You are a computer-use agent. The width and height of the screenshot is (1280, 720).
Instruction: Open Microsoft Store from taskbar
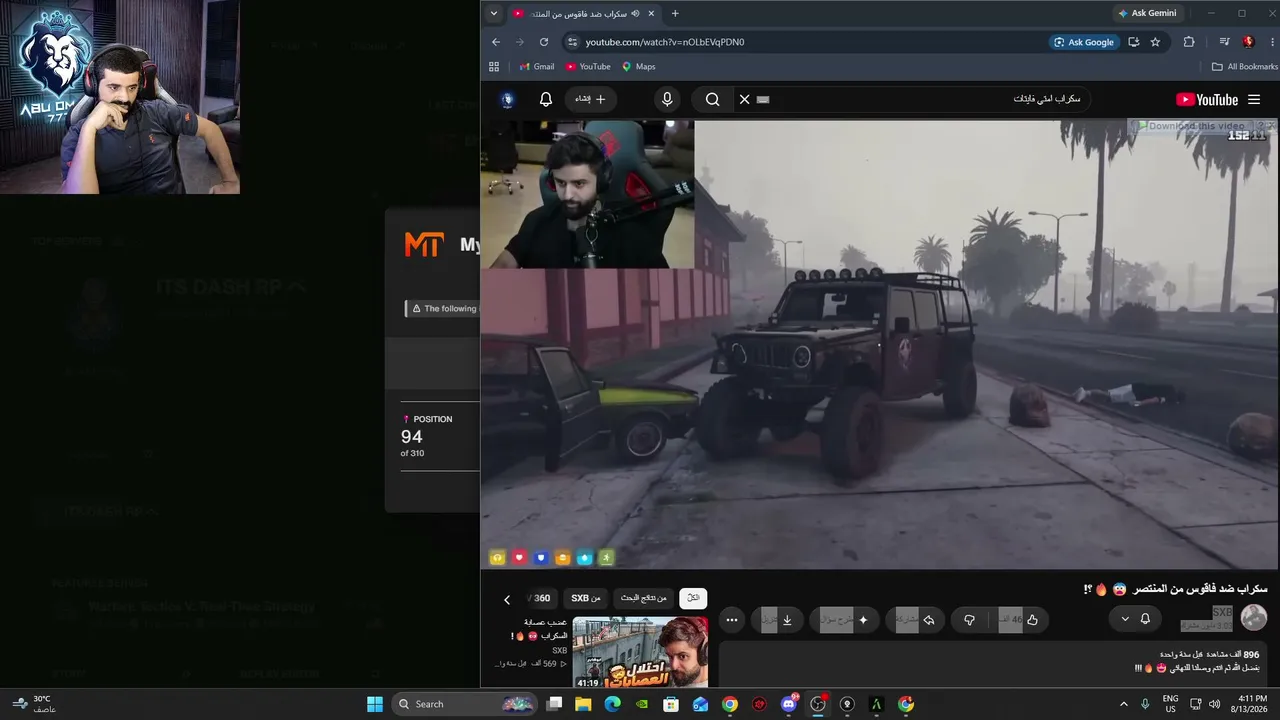[x=671, y=704]
